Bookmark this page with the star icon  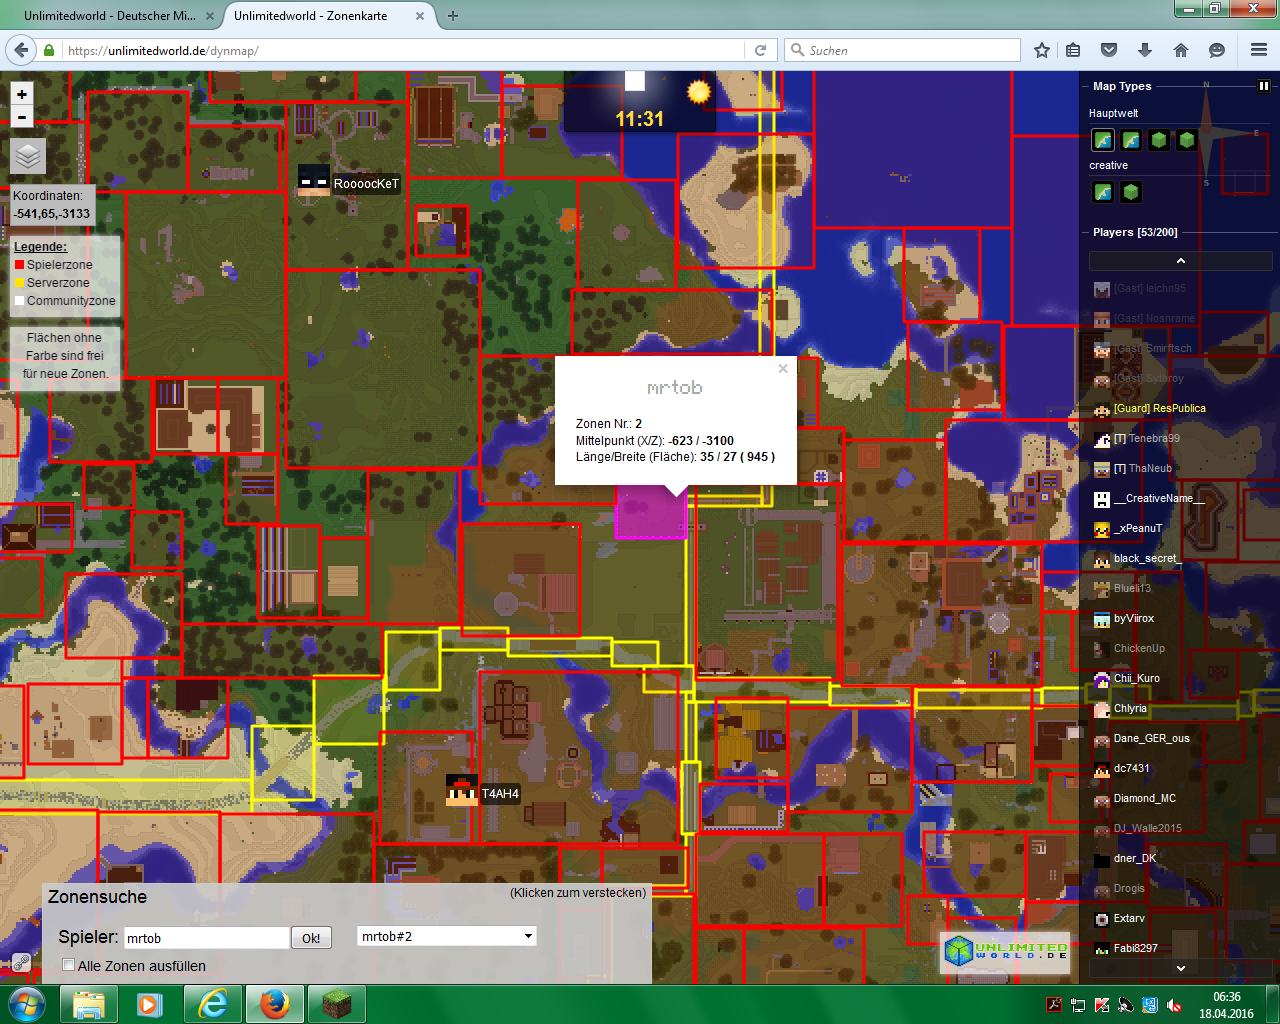pos(1042,50)
